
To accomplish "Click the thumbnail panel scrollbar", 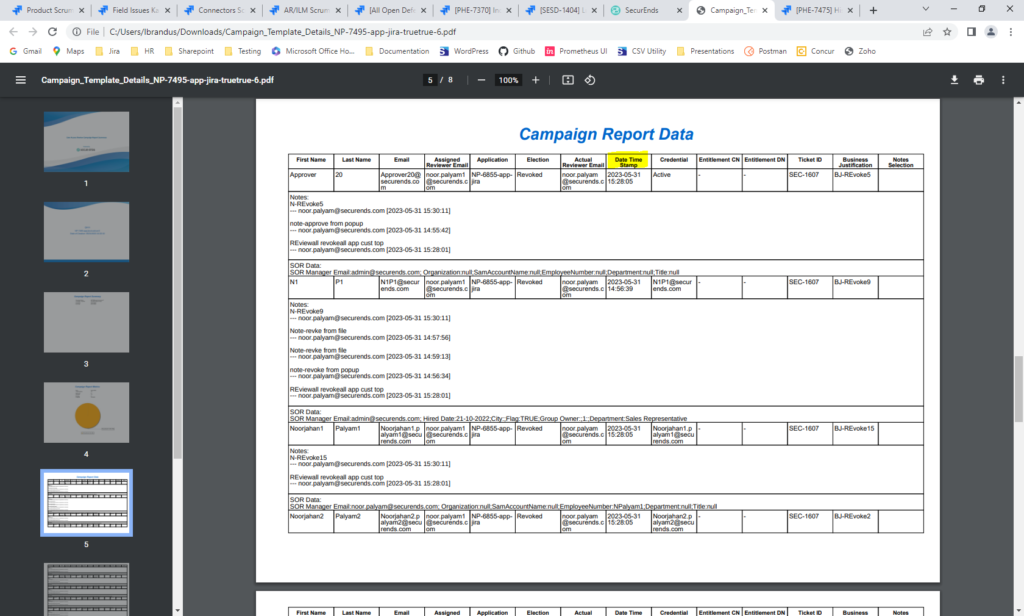I will [178, 281].
